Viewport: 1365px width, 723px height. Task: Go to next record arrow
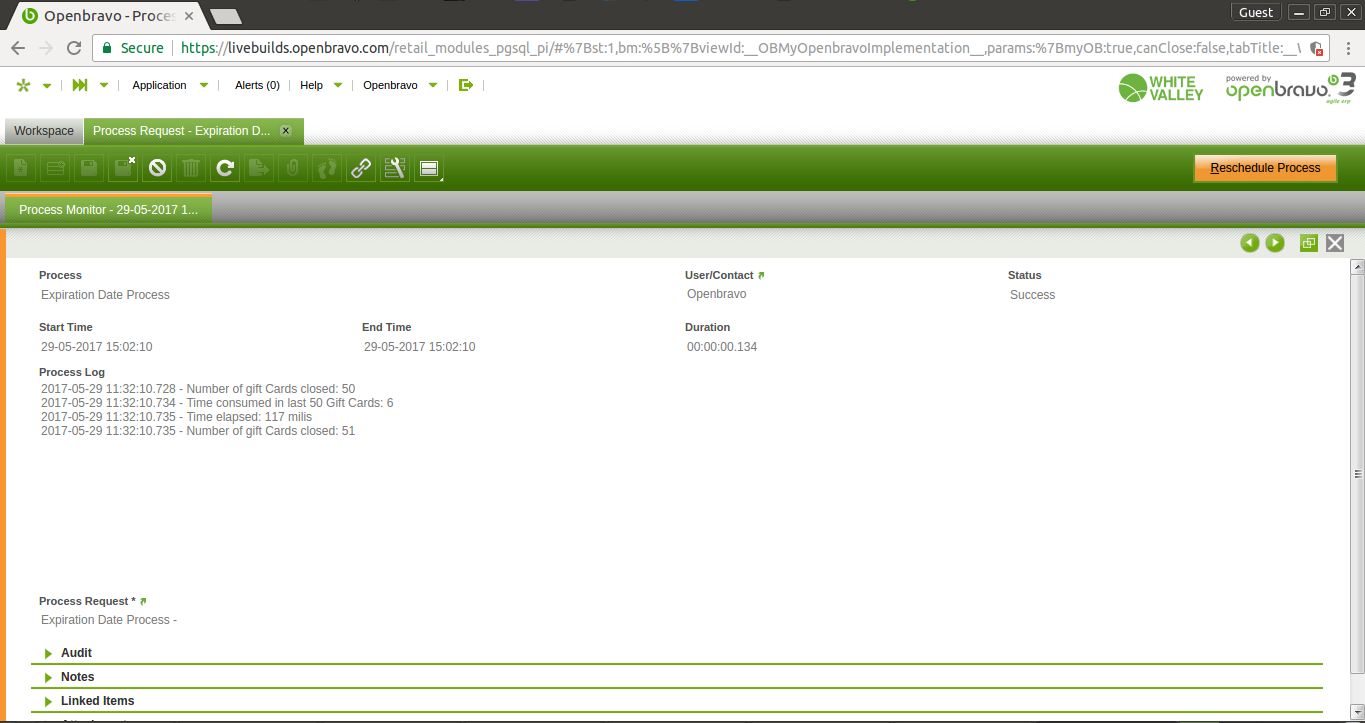click(1275, 243)
